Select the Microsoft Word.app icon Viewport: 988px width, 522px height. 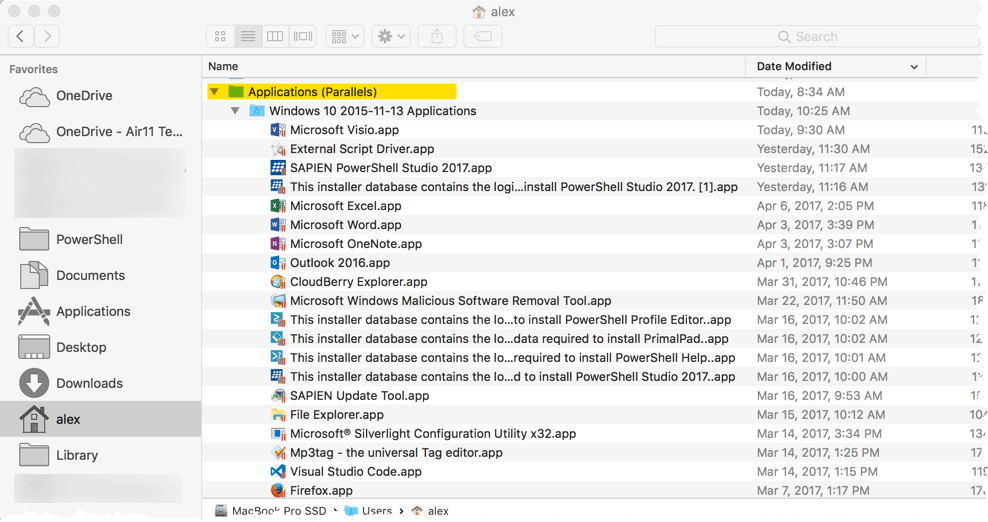(x=277, y=224)
